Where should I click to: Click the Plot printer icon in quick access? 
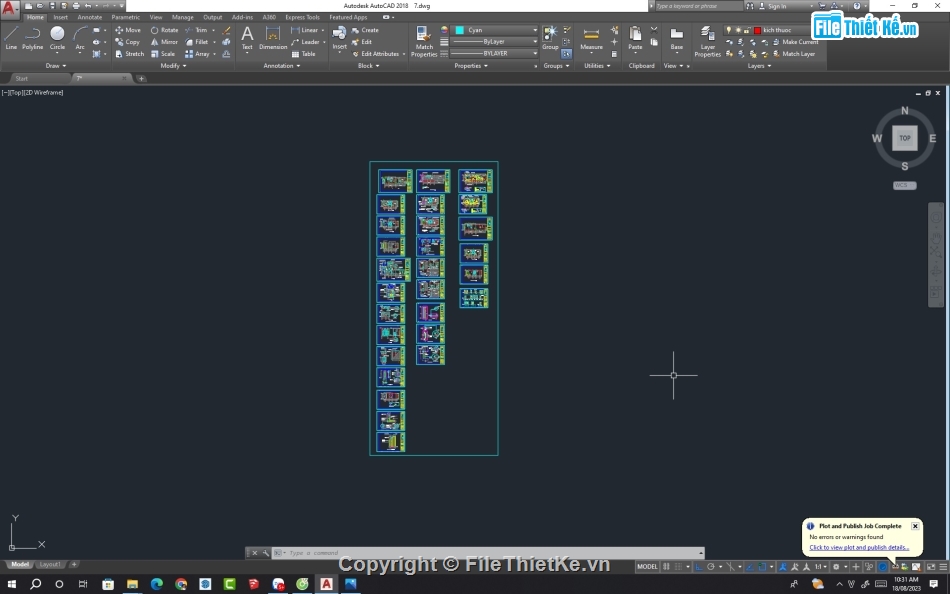[76, 5]
